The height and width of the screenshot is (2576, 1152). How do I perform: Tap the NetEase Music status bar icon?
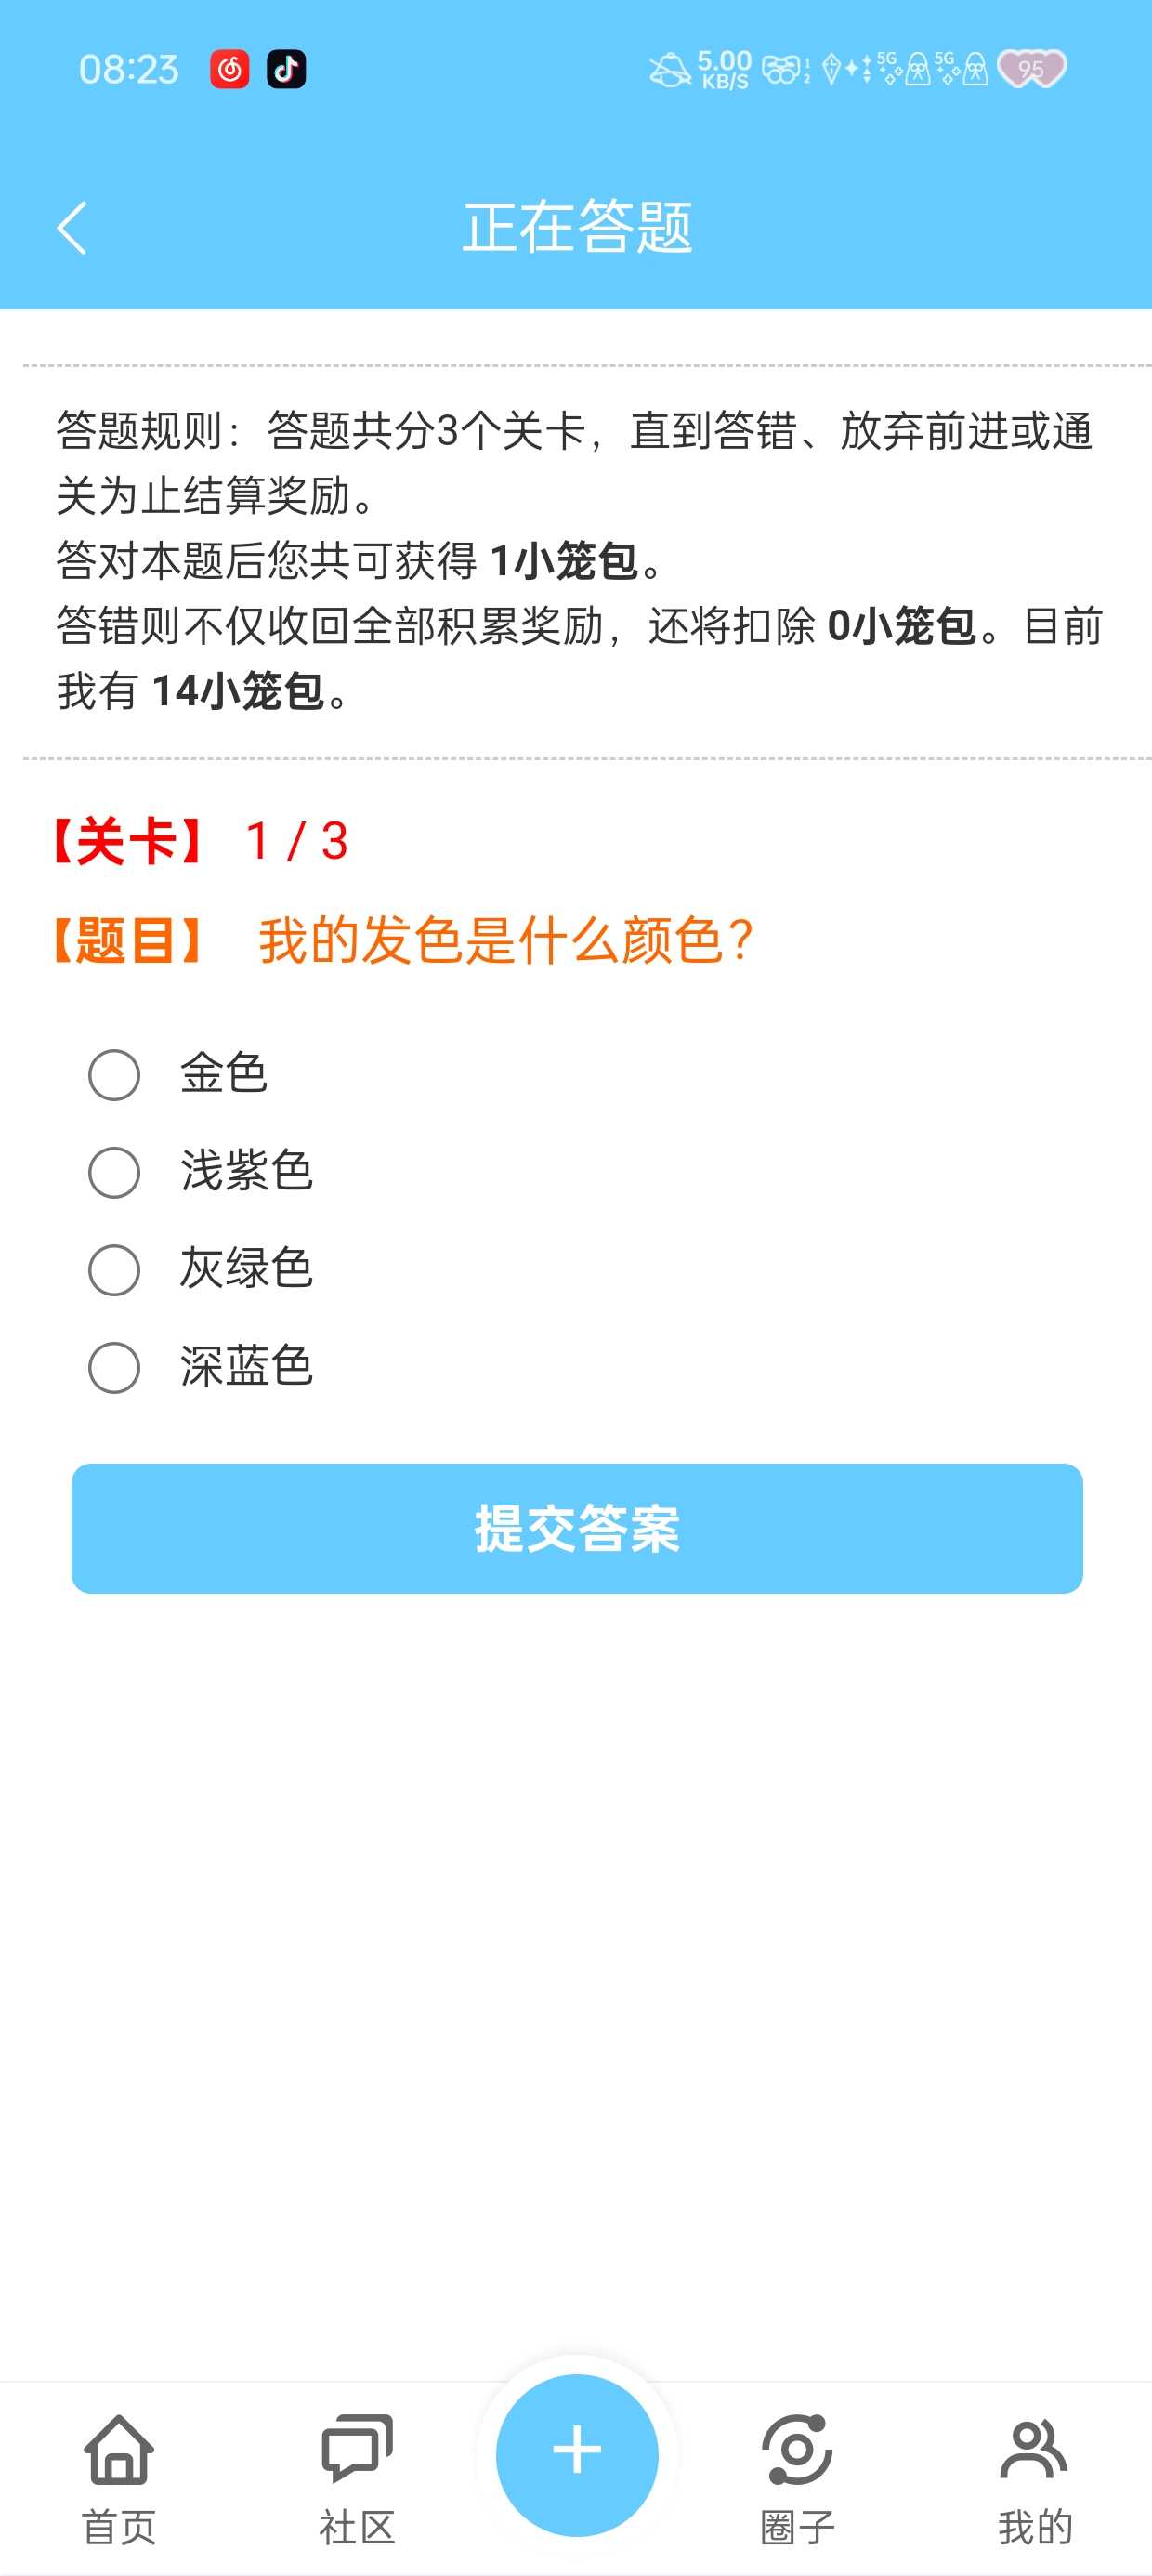229,69
